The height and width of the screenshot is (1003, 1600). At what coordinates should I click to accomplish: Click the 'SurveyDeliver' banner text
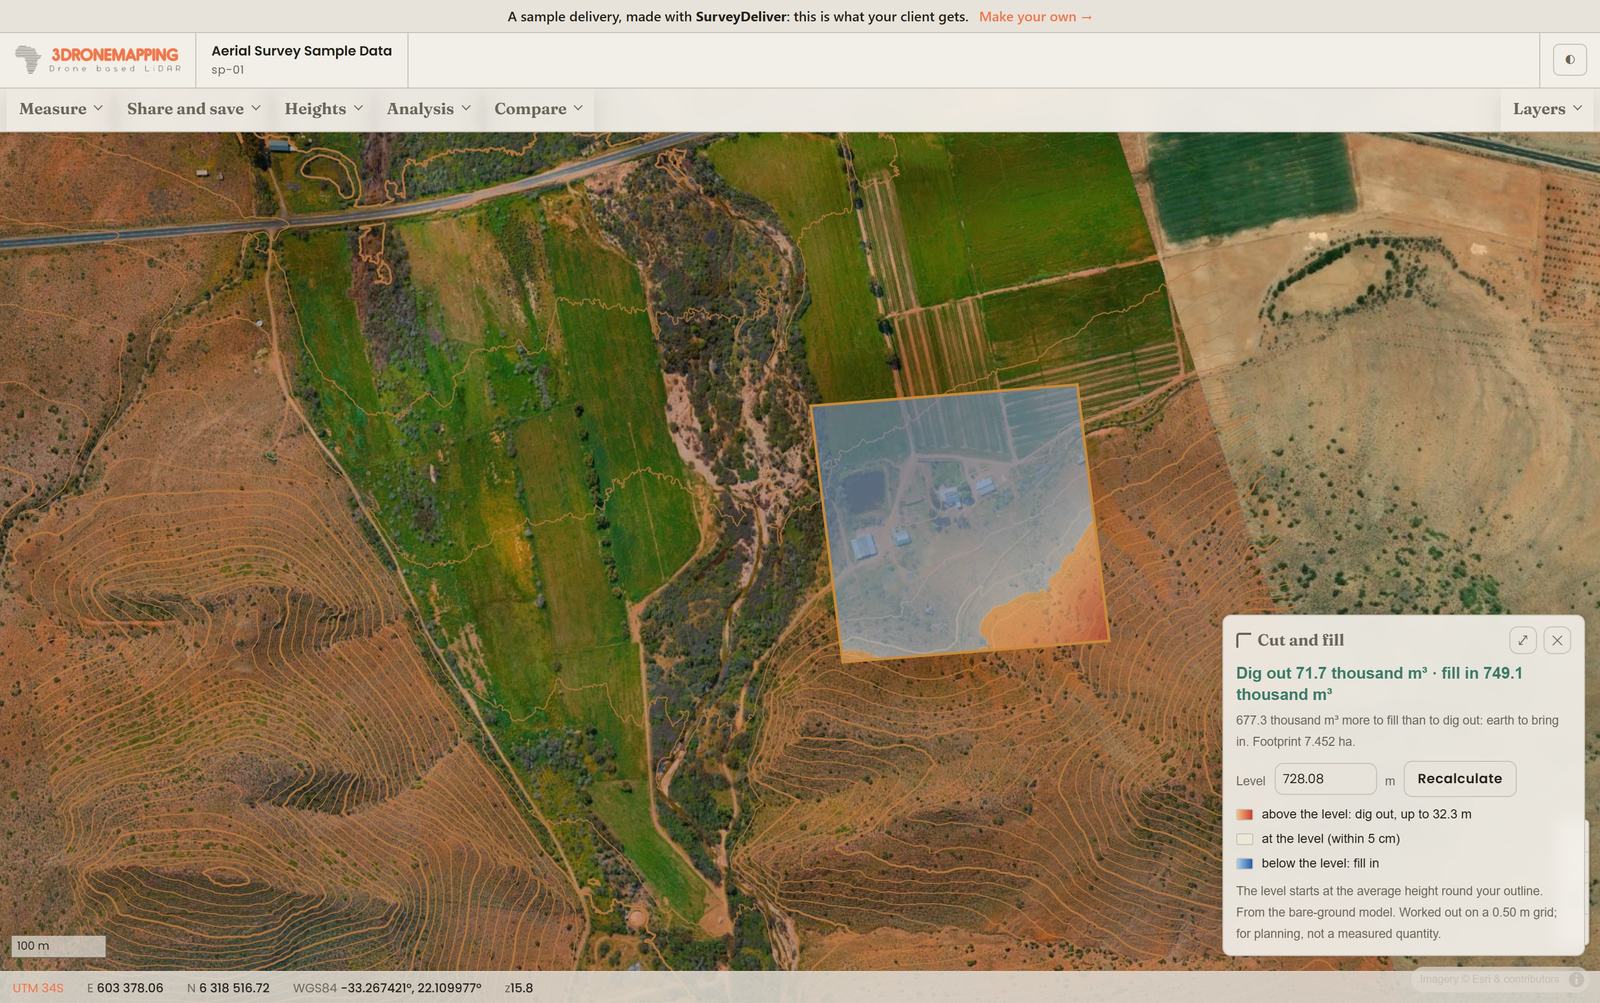pyautogui.click(x=742, y=17)
